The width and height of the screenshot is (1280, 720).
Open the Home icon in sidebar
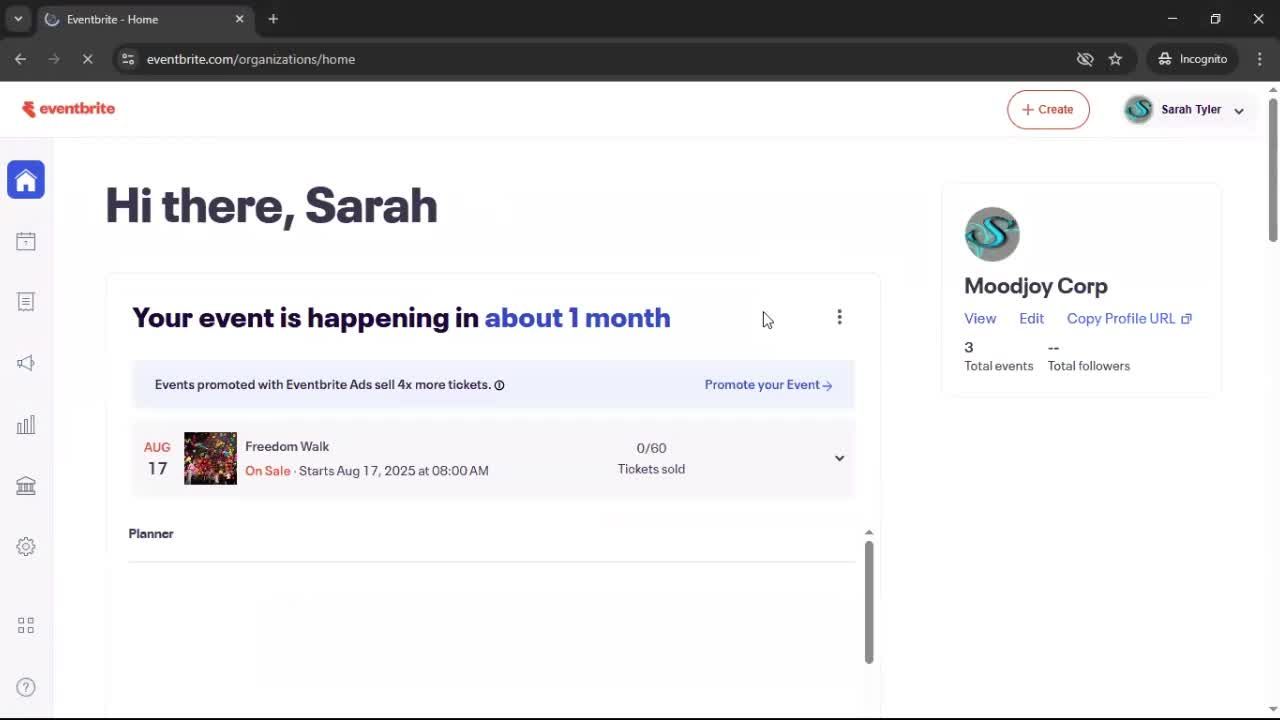[26, 180]
